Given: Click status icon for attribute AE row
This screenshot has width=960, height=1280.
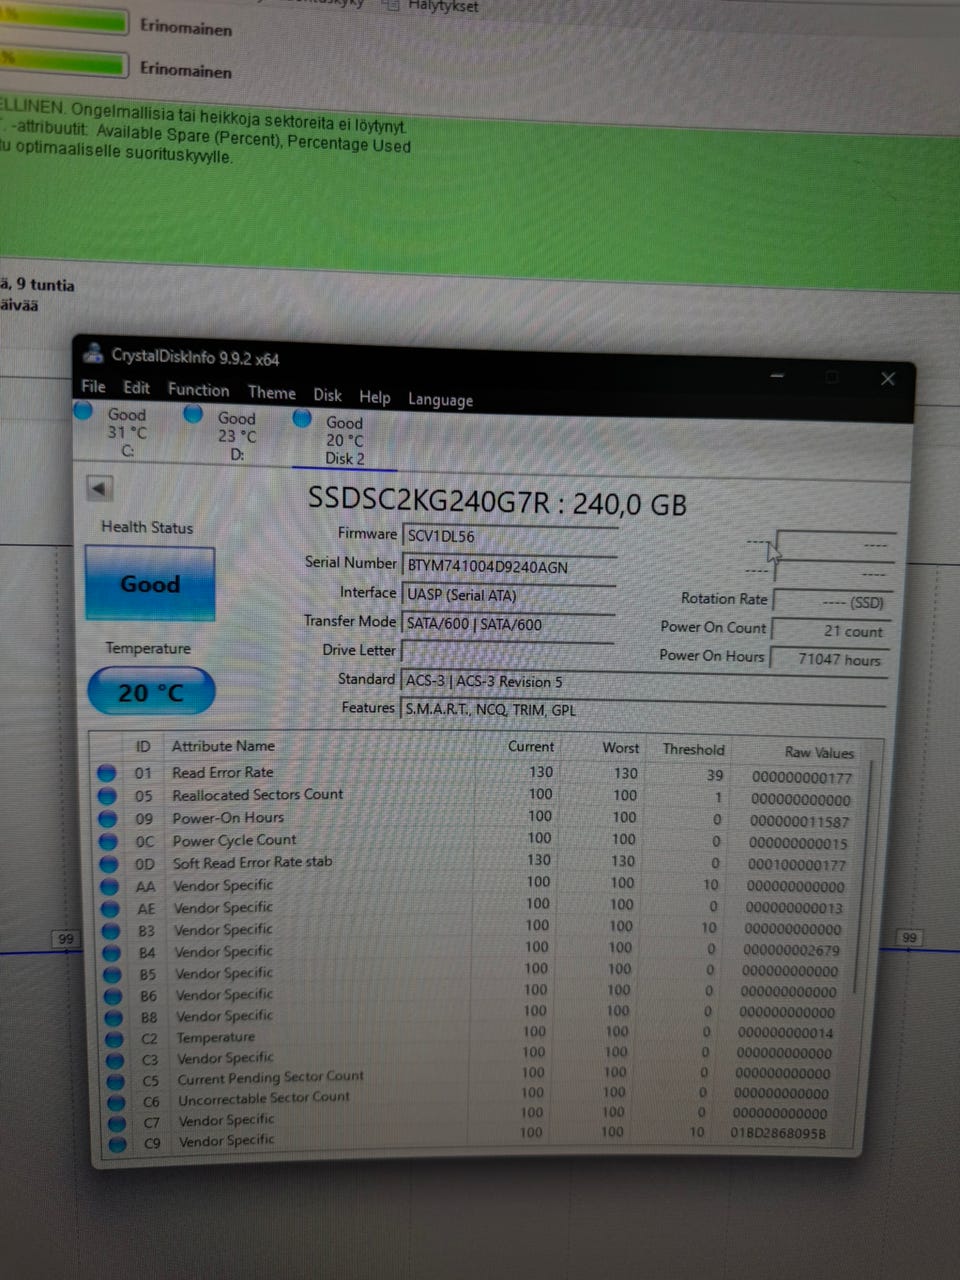Looking at the screenshot, I should 110,908.
